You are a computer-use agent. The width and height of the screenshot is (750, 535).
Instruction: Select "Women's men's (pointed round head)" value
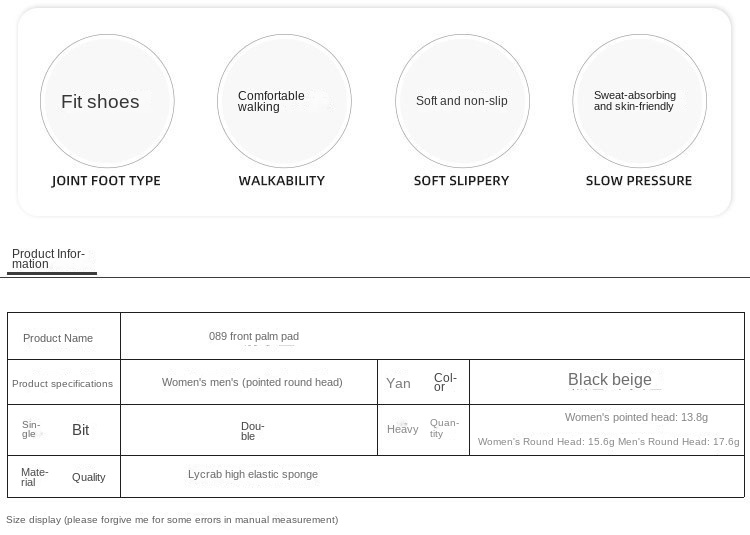click(252, 382)
